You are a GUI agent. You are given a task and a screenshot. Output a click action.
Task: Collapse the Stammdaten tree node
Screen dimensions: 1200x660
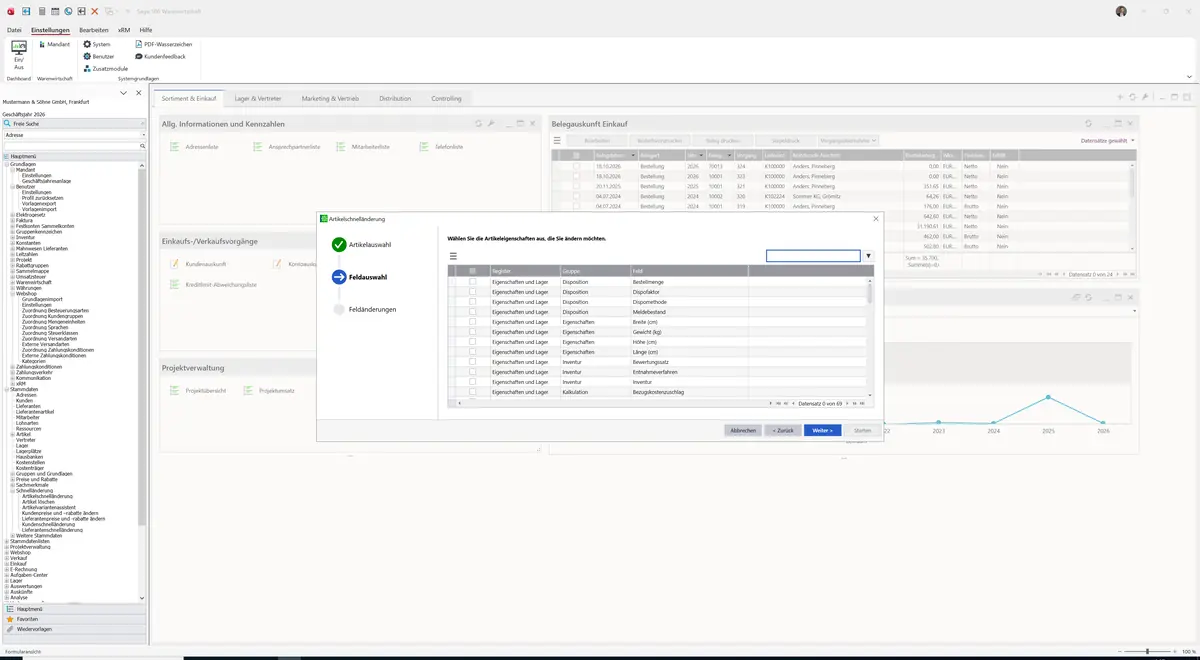pos(7,390)
